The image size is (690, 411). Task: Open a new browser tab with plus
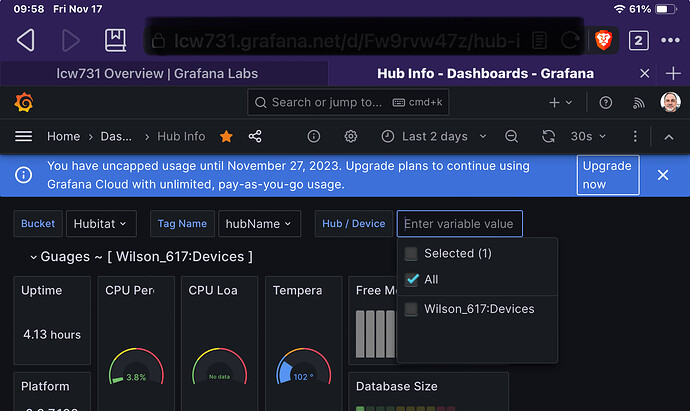[x=673, y=73]
